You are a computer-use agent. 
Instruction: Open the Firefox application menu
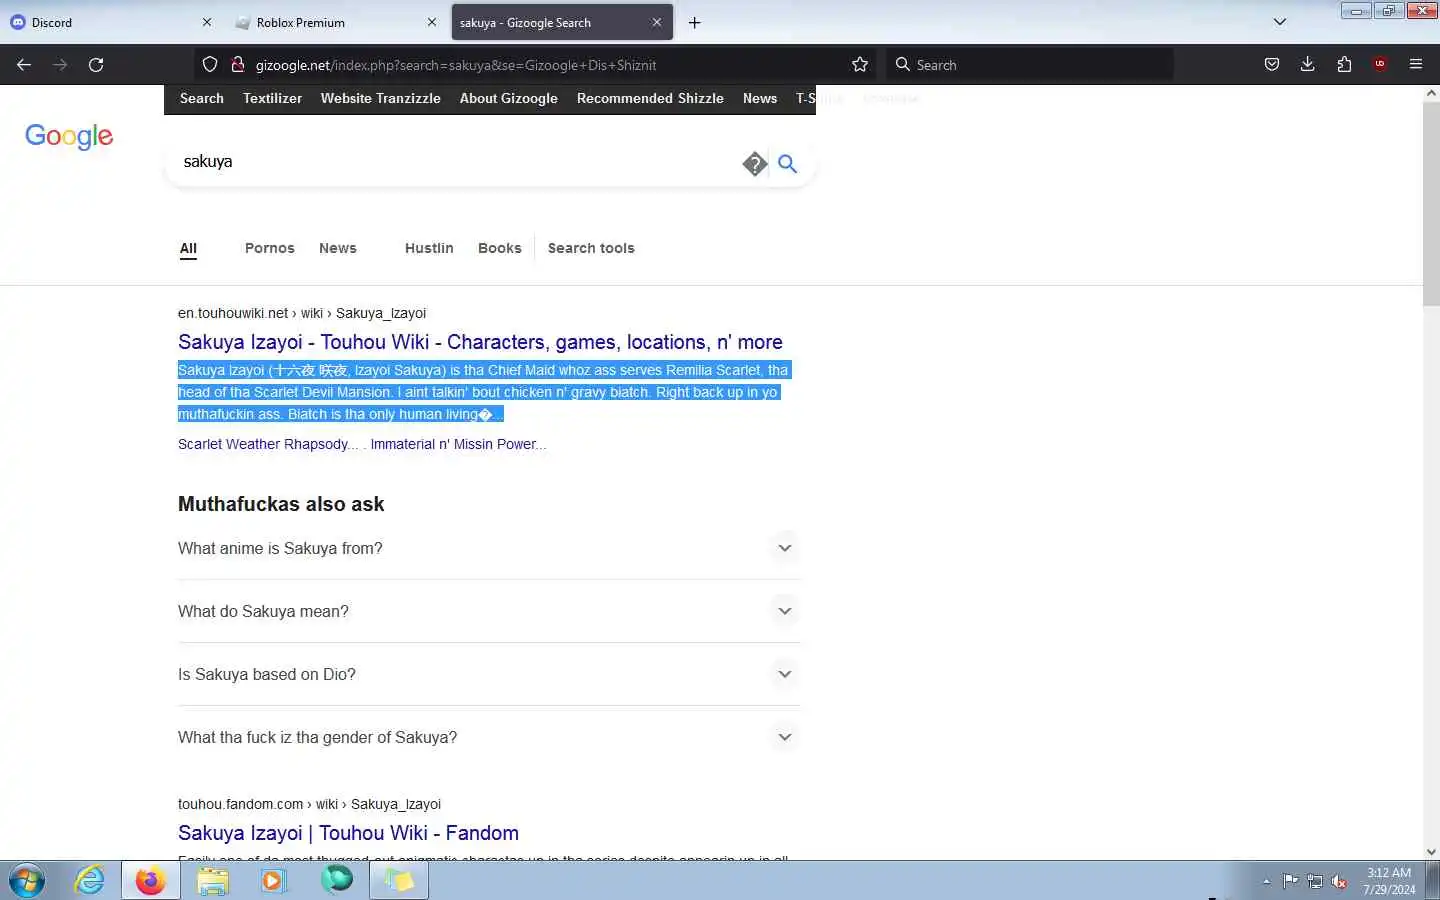click(1416, 65)
